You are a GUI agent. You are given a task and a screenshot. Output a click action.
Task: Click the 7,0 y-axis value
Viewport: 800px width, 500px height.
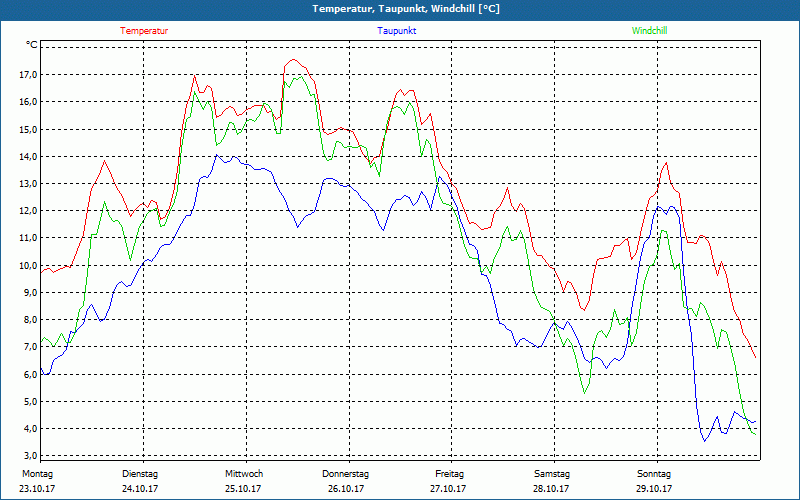point(28,348)
